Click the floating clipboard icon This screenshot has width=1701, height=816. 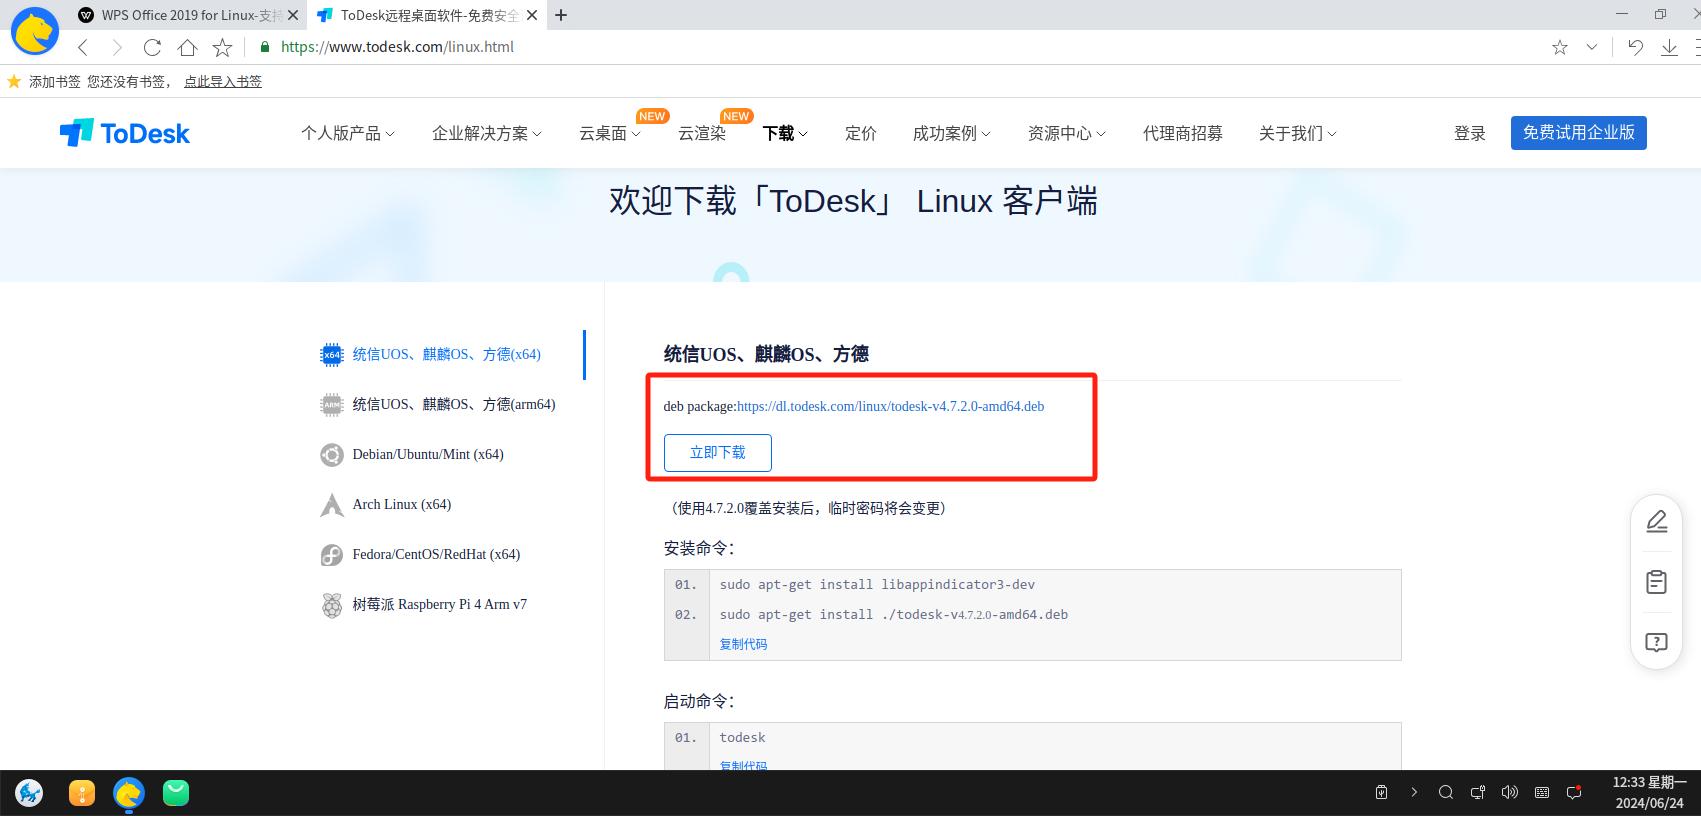click(1656, 581)
